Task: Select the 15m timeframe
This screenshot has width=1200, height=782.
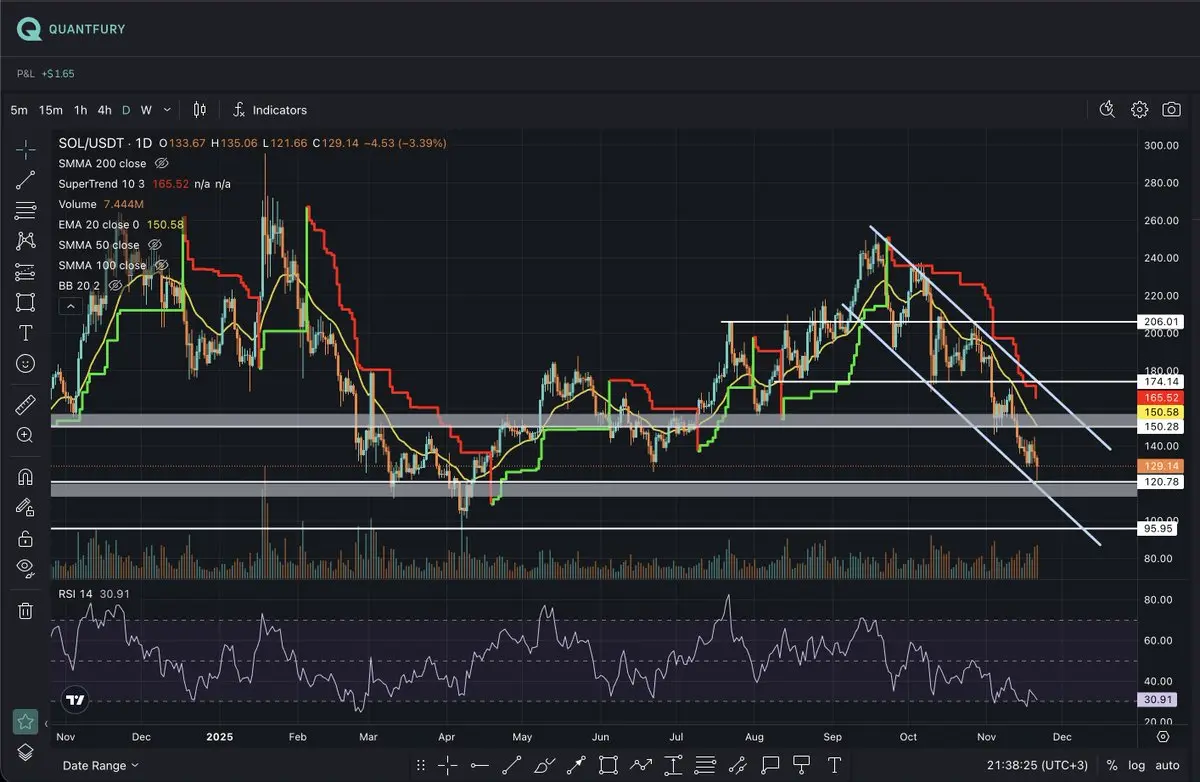Action: point(51,110)
